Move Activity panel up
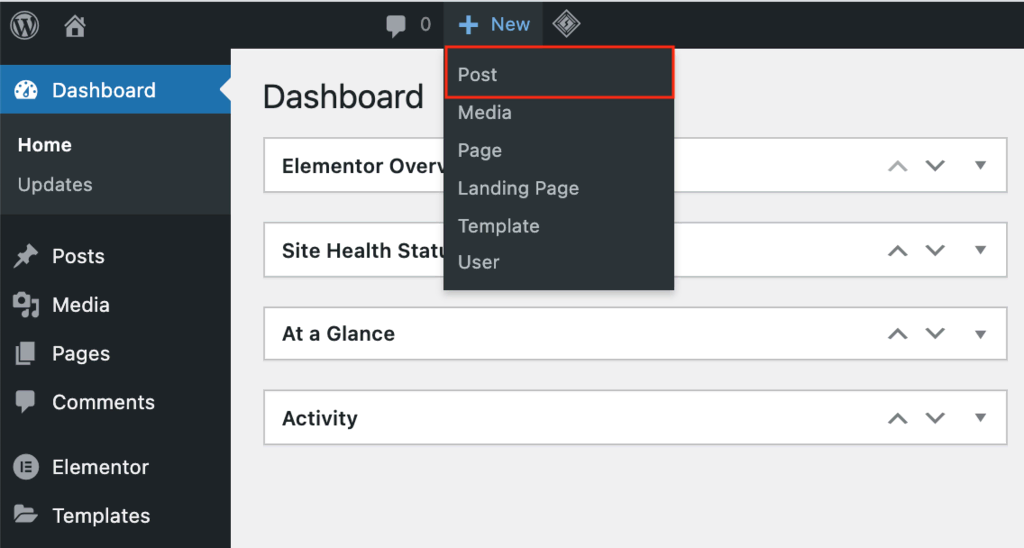1024x548 pixels. (x=898, y=418)
